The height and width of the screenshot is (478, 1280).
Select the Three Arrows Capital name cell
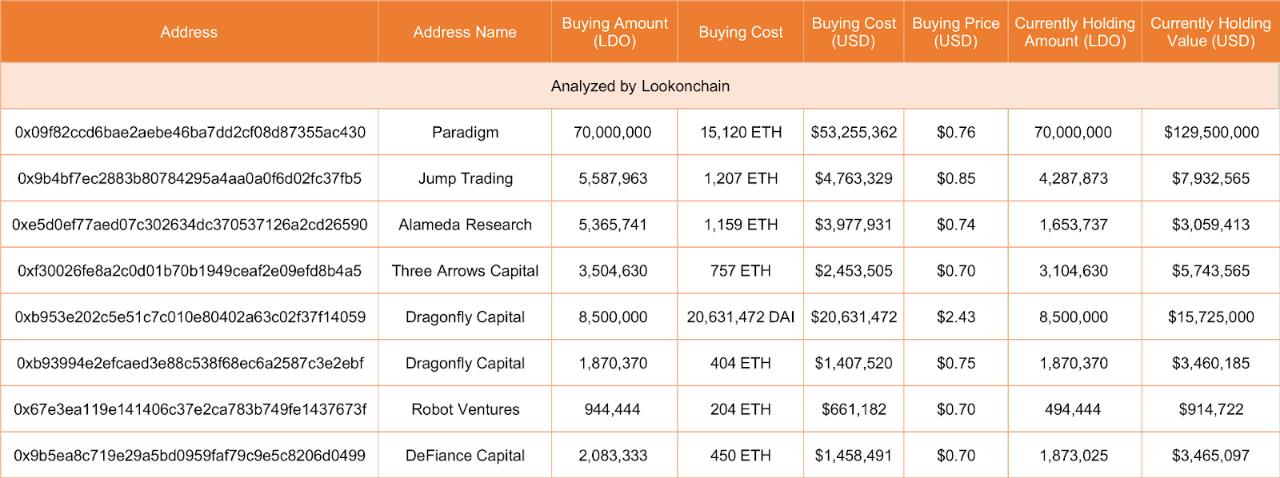pyautogui.click(x=465, y=270)
